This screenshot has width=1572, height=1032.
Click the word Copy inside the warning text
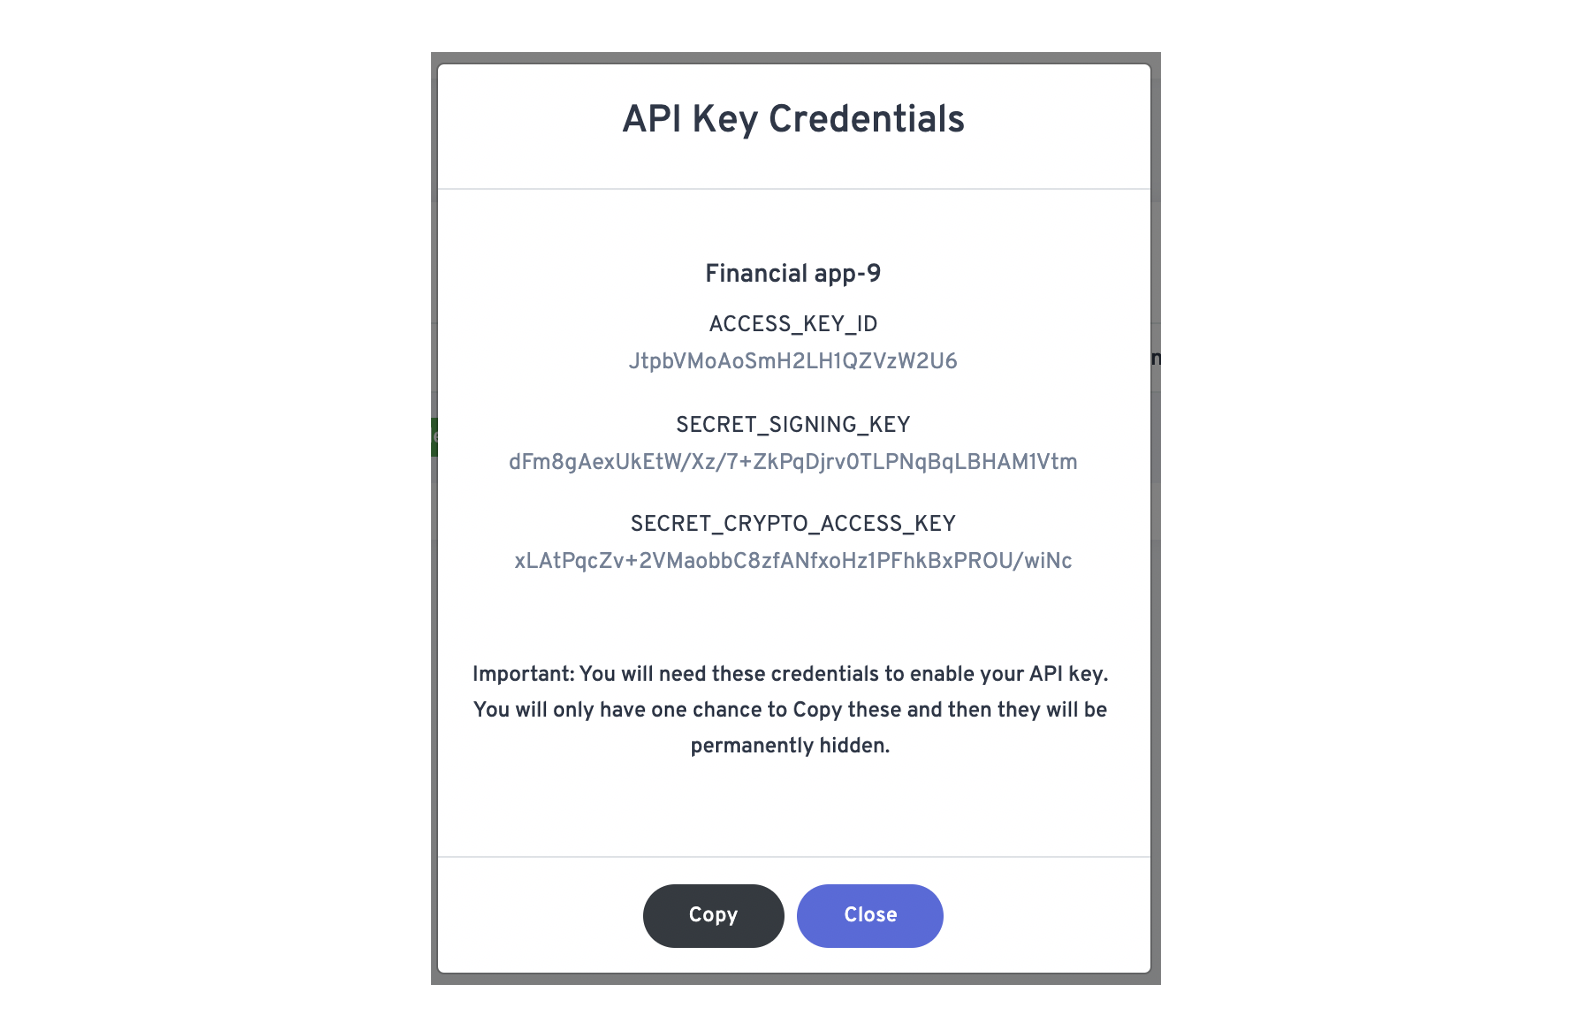(x=817, y=710)
